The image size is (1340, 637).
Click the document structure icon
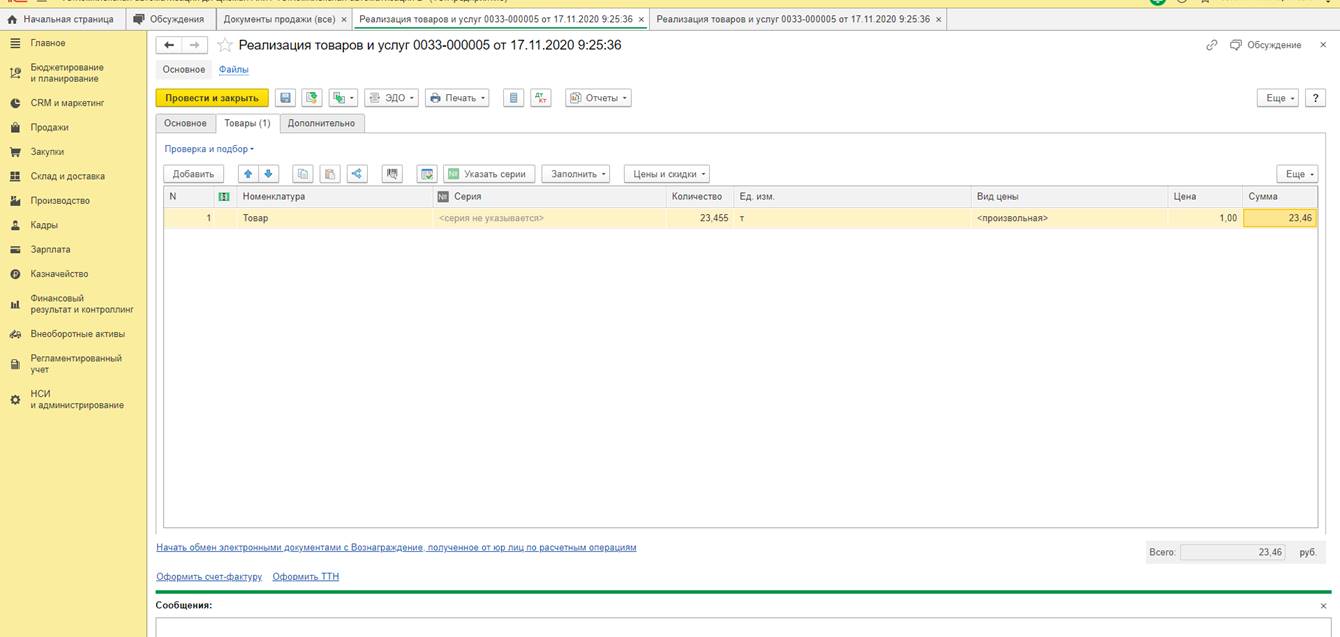point(513,98)
